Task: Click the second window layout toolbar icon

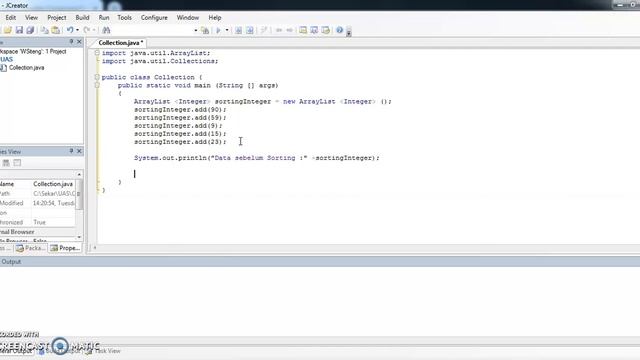Action: [314, 30]
